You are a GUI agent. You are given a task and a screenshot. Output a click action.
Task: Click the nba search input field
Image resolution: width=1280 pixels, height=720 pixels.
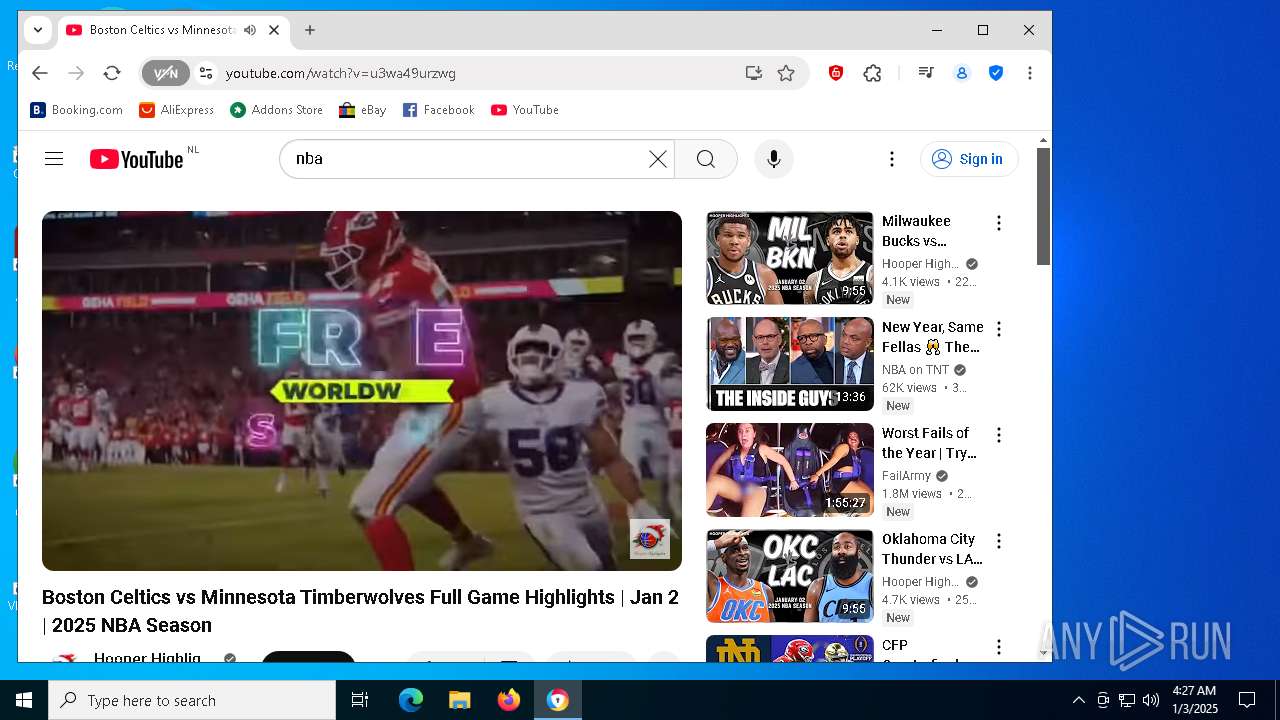click(470, 159)
